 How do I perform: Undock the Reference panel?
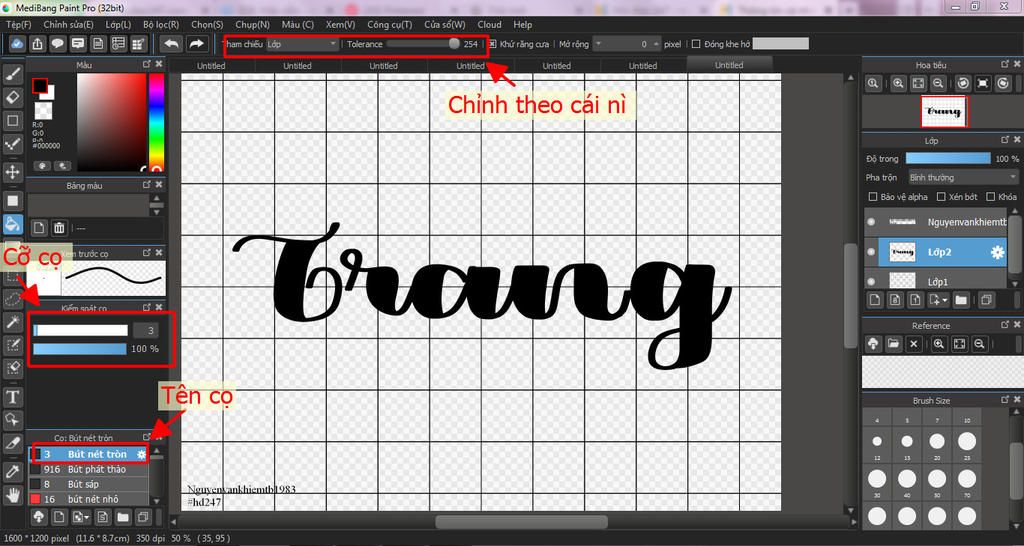click(x=1004, y=325)
